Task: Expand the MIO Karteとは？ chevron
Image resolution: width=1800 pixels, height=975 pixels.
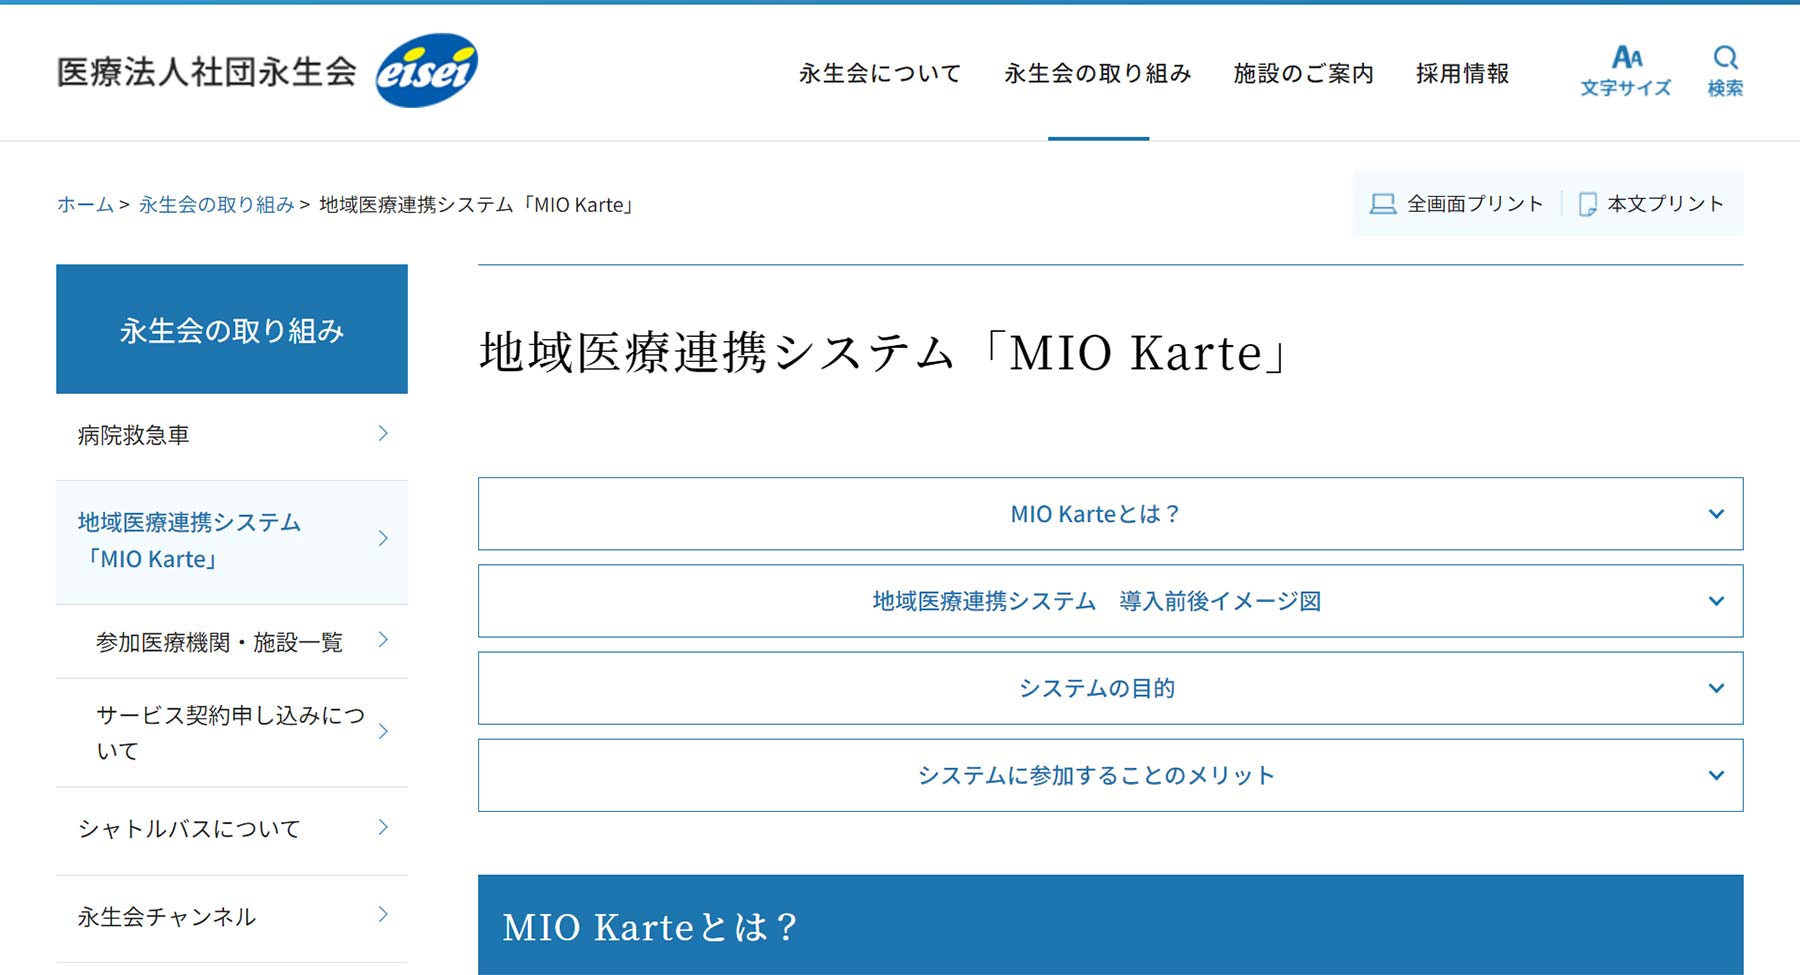Action: (x=1716, y=514)
